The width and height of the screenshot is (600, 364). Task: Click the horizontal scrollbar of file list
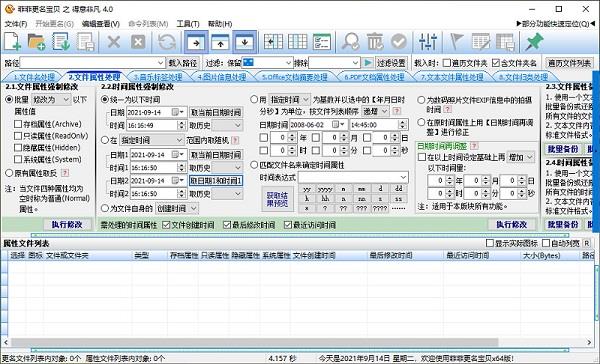[254, 342]
